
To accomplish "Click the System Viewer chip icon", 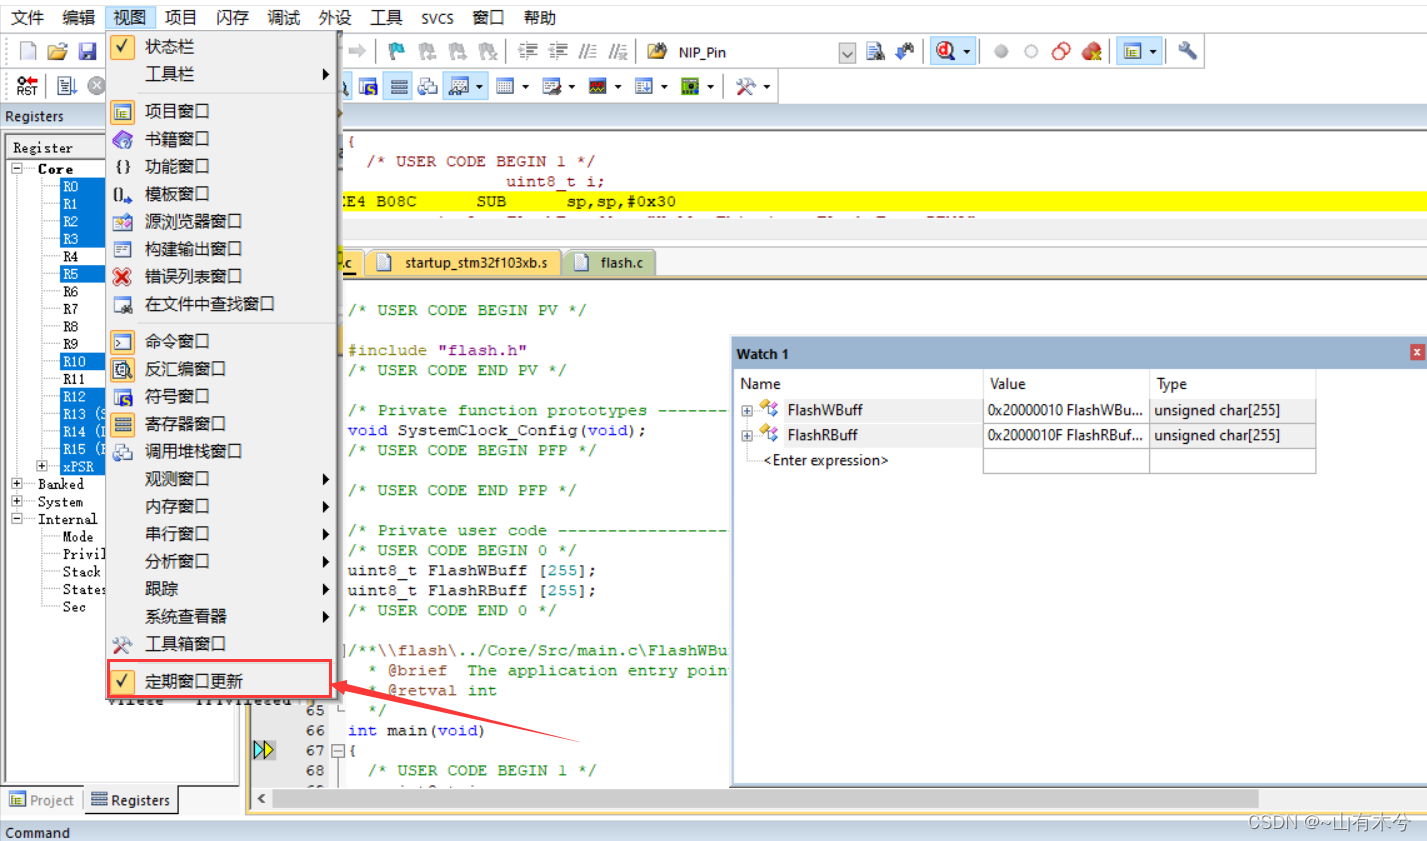I will (690, 87).
